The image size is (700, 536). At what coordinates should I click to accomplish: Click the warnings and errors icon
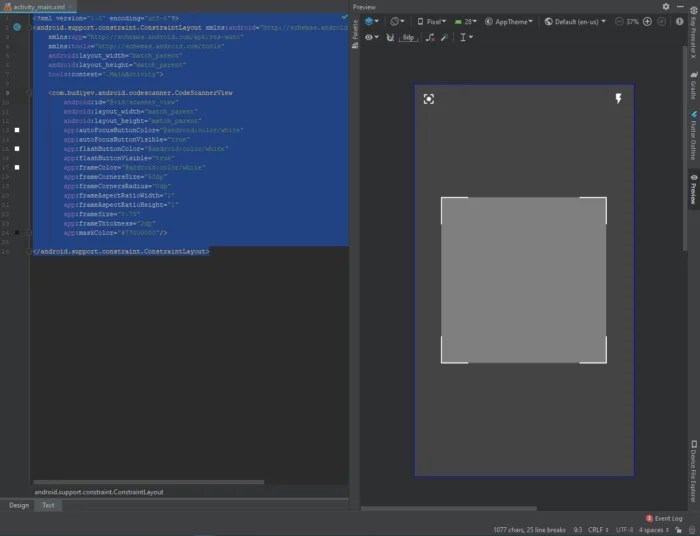pos(679,21)
